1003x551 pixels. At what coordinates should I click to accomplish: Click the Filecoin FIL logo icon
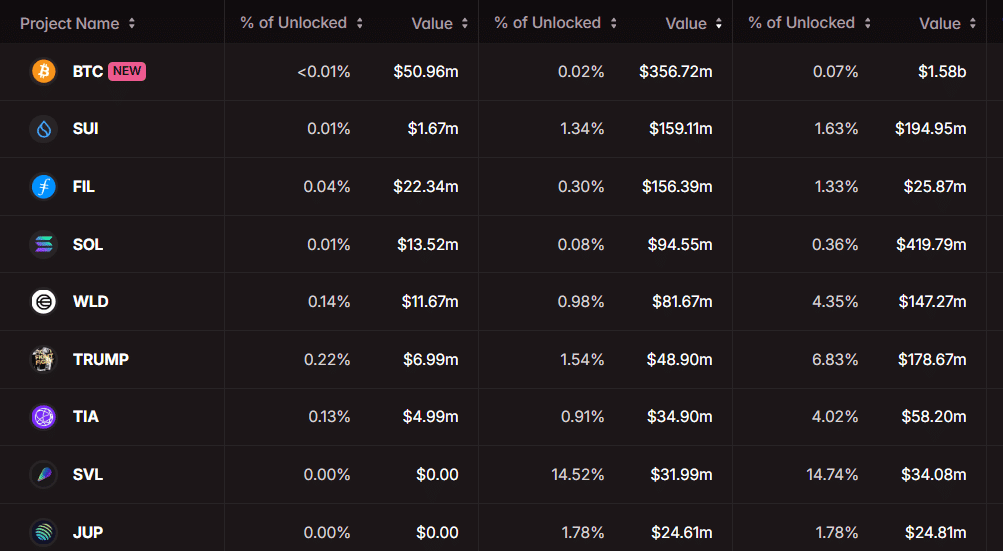pos(44,187)
